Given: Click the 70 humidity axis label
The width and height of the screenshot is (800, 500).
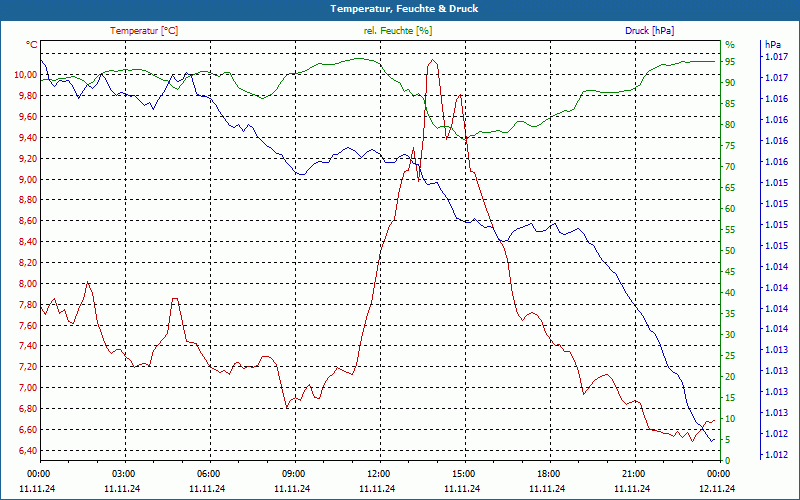Looking at the screenshot, I should coord(730,167).
